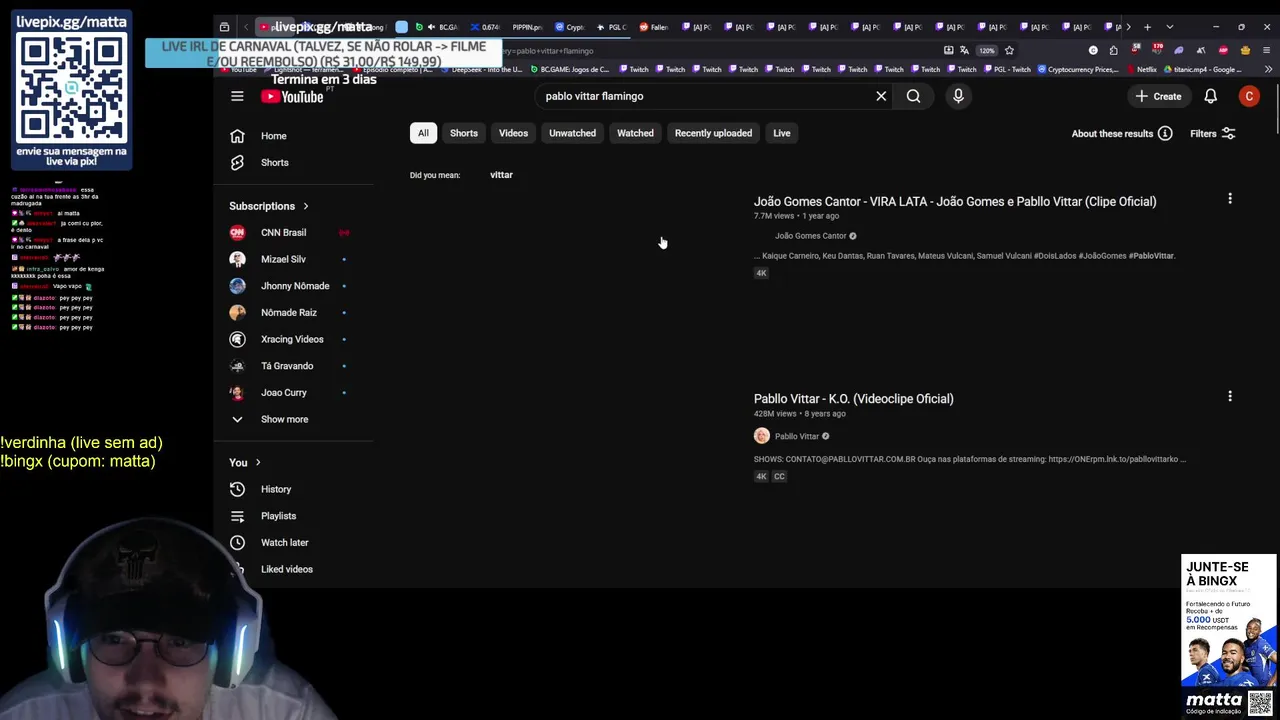Viewport: 1280px width, 720px height.
Task: Select the Watched filter chip
Action: pyautogui.click(x=635, y=133)
